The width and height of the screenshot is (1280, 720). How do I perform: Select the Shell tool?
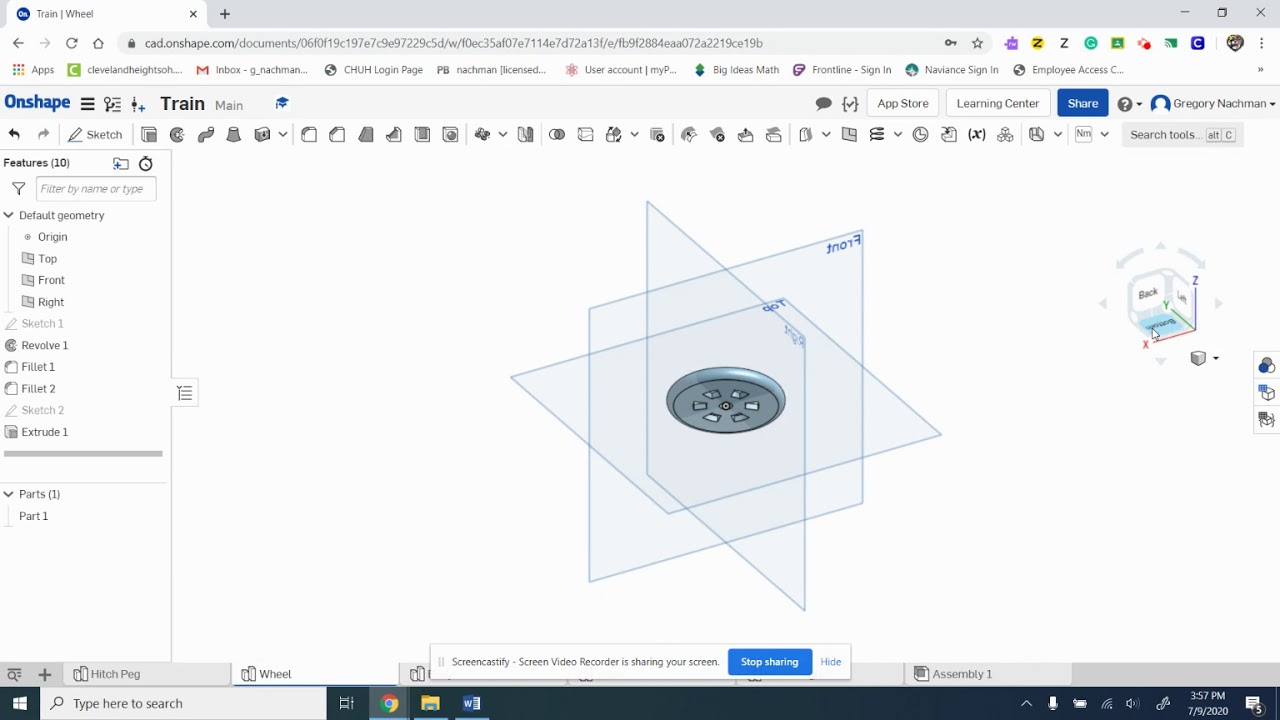pos(422,135)
